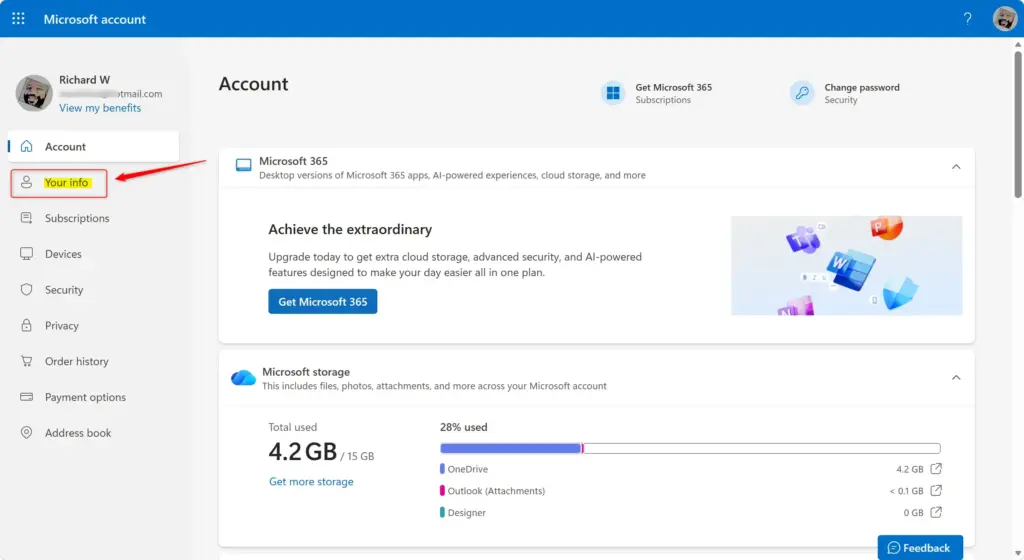Click the Microsoft 365 laptop icon
This screenshot has width=1024, height=560.
pos(244,165)
